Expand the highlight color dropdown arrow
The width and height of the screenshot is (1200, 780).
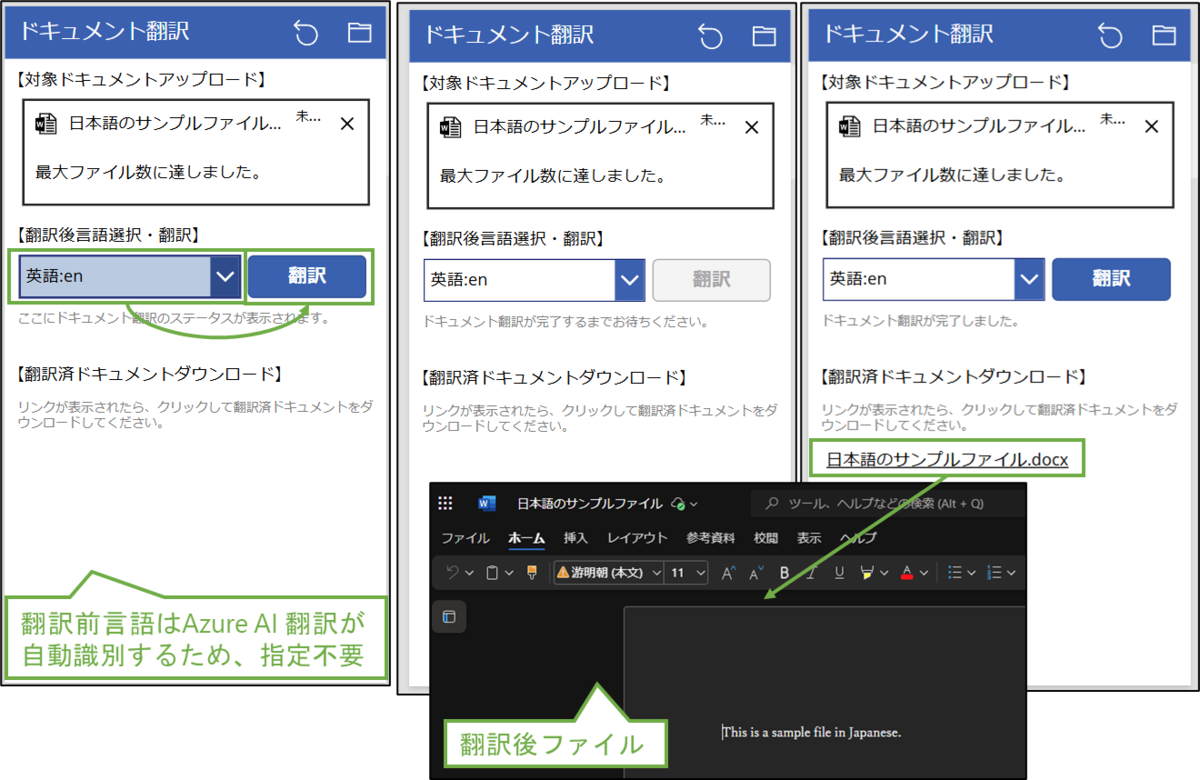tap(883, 573)
